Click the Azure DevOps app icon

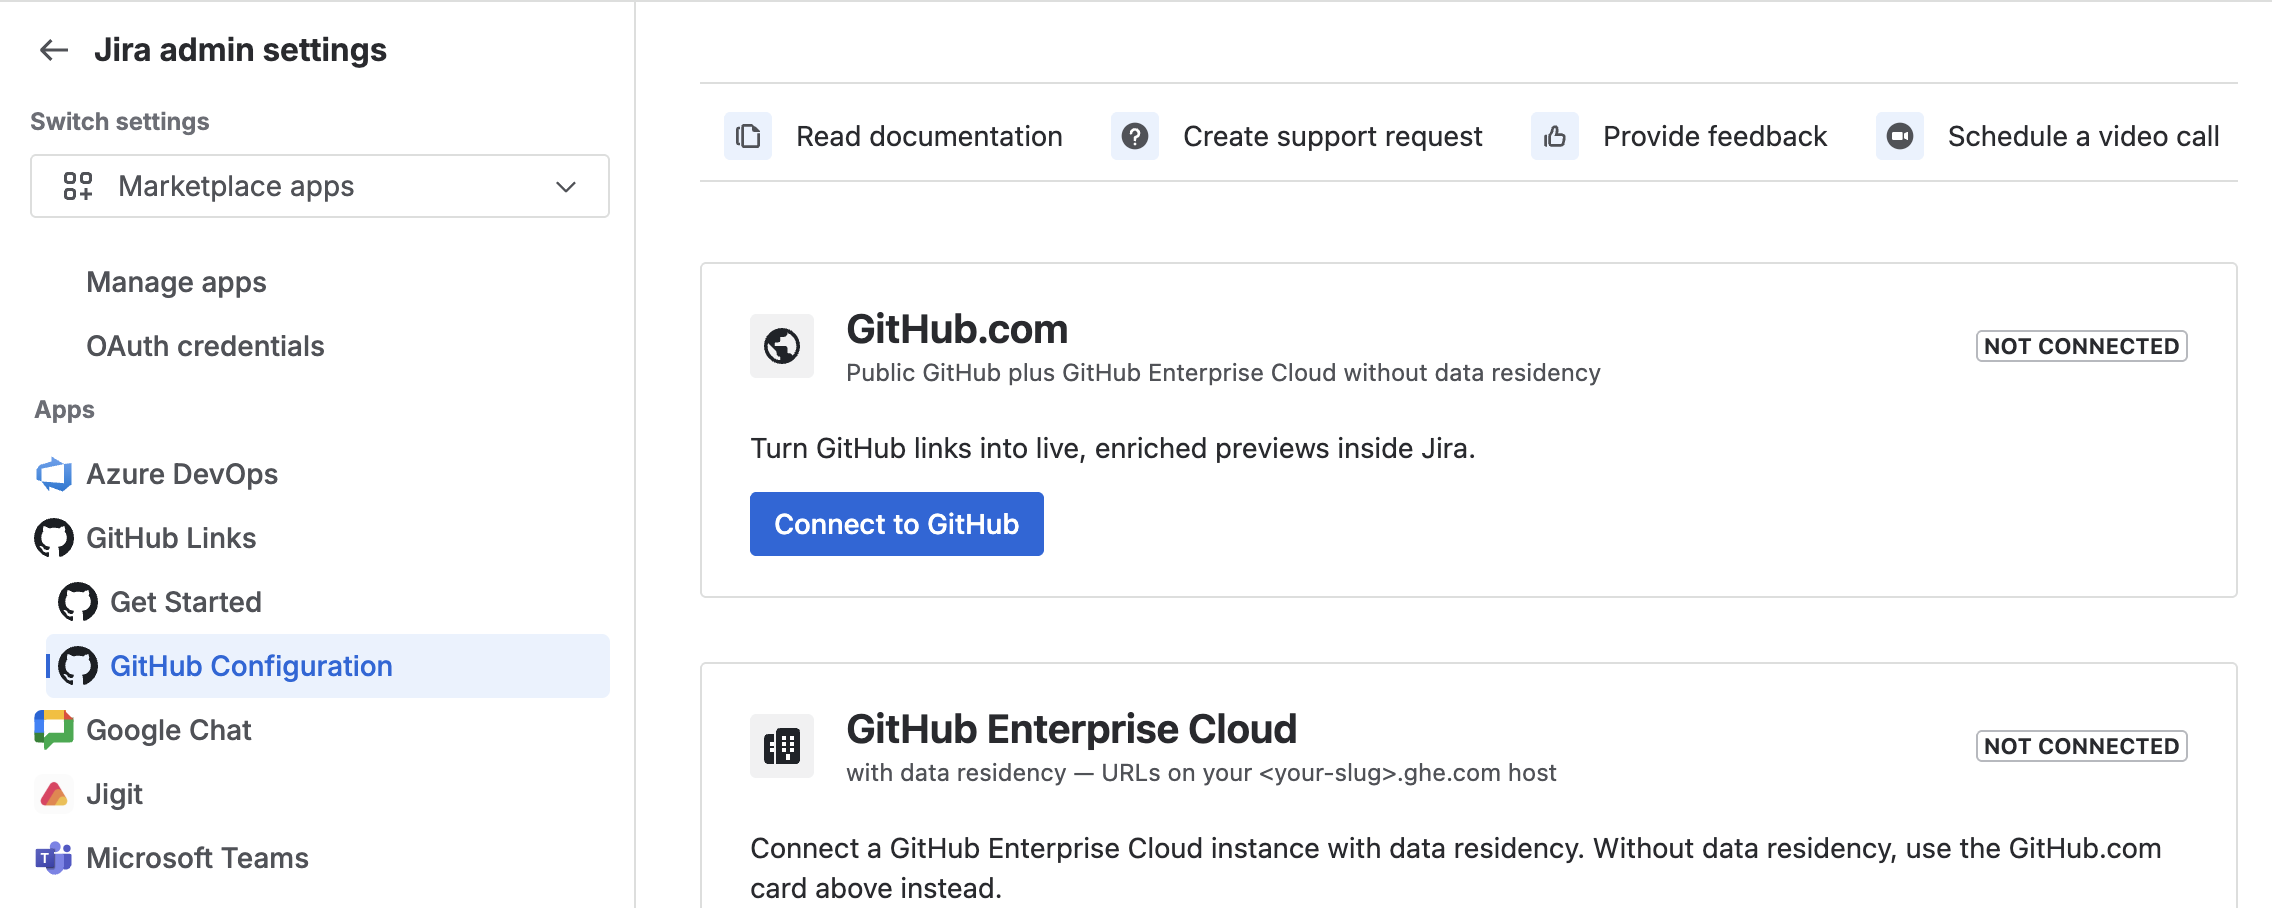(54, 474)
